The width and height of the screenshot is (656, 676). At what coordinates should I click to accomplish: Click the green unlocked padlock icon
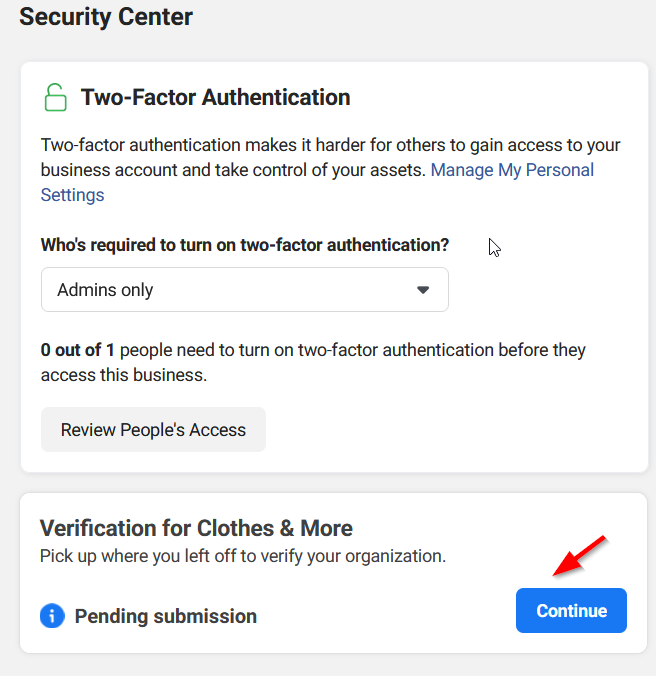tap(55, 97)
